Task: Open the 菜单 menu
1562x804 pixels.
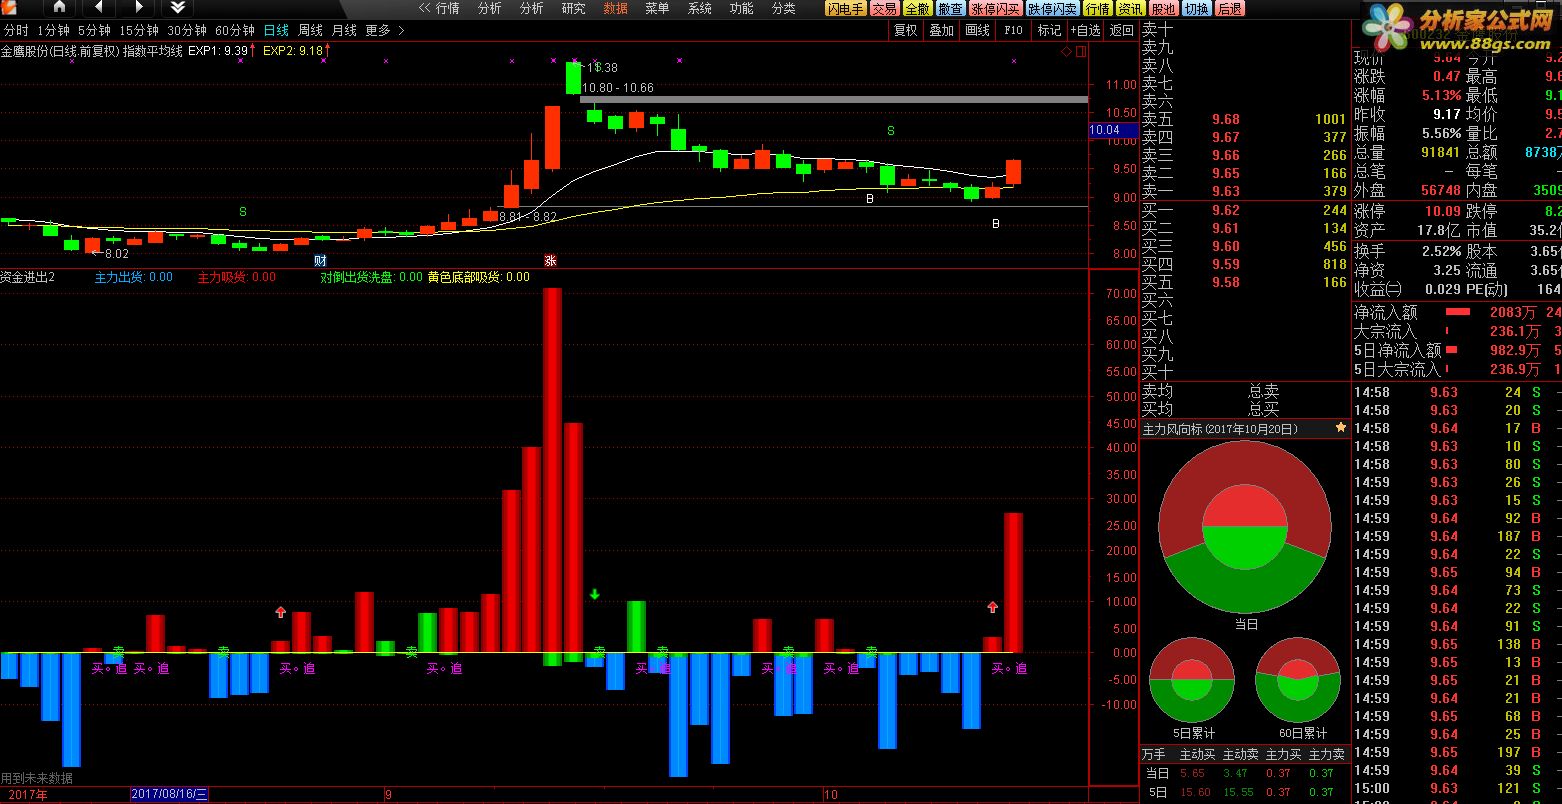Action: (658, 8)
